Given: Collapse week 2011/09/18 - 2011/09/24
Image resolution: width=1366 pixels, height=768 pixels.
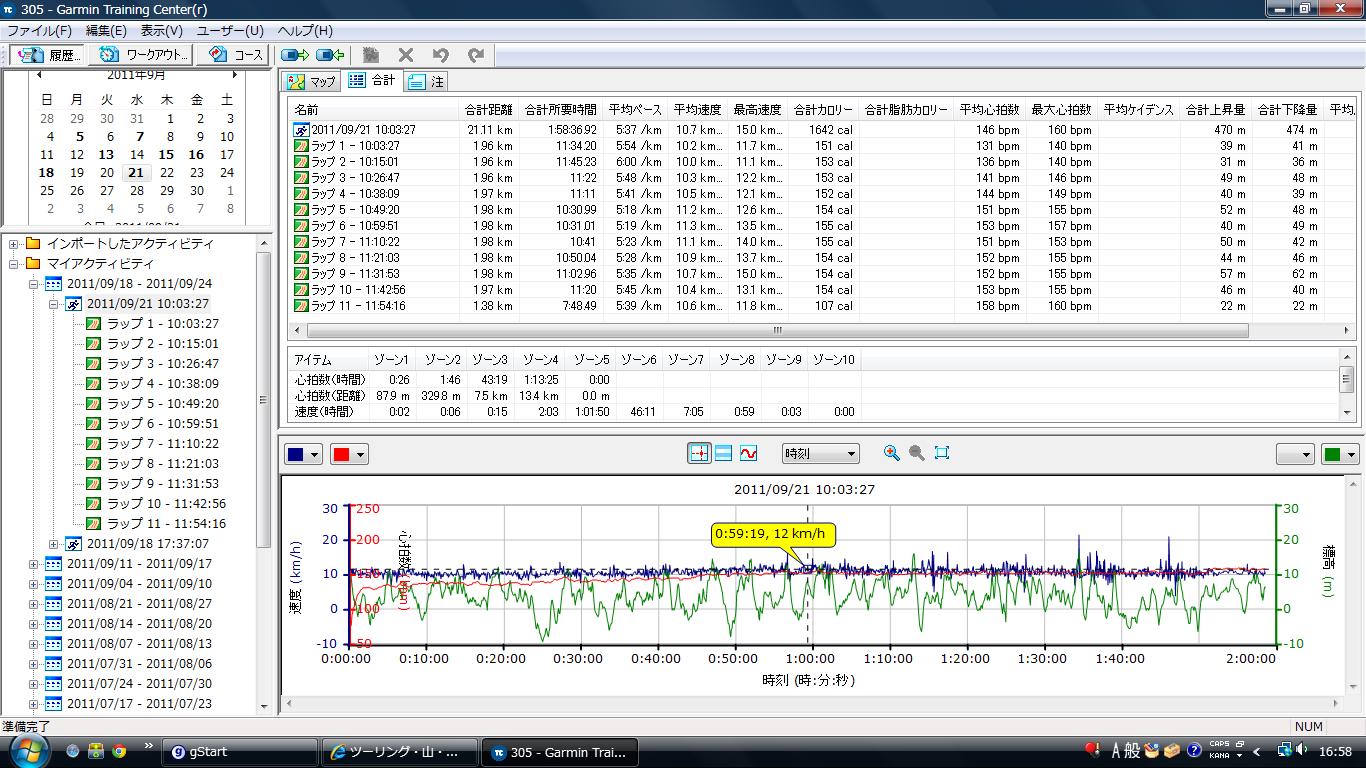Looking at the screenshot, I should coord(33,283).
